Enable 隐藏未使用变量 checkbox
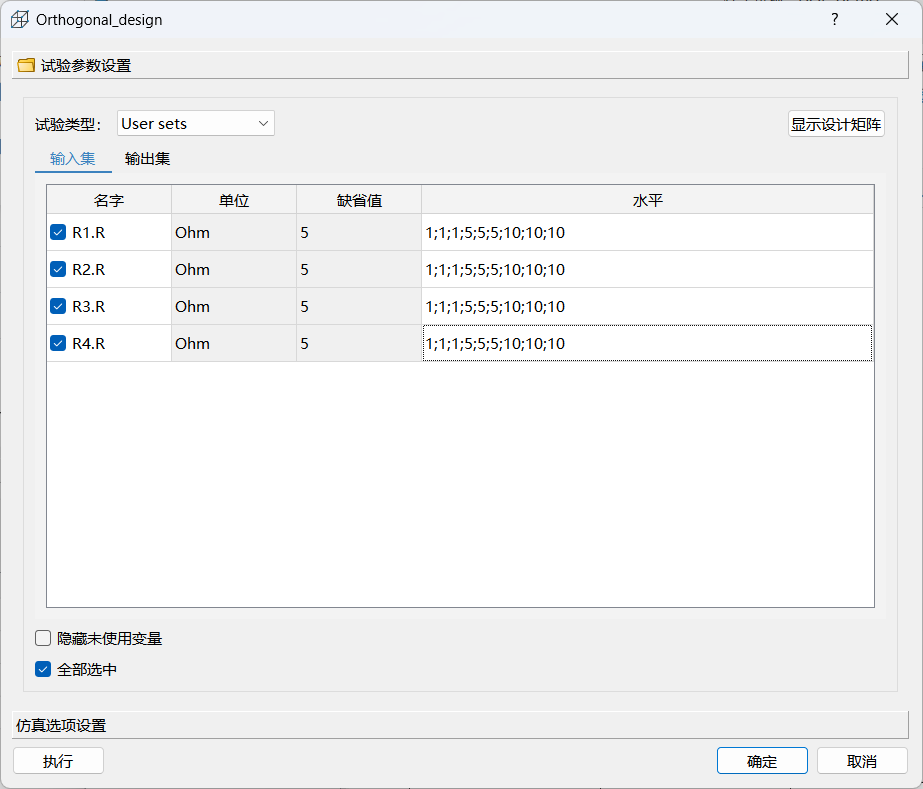The width and height of the screenshot is (923, 789). [43, 638]
